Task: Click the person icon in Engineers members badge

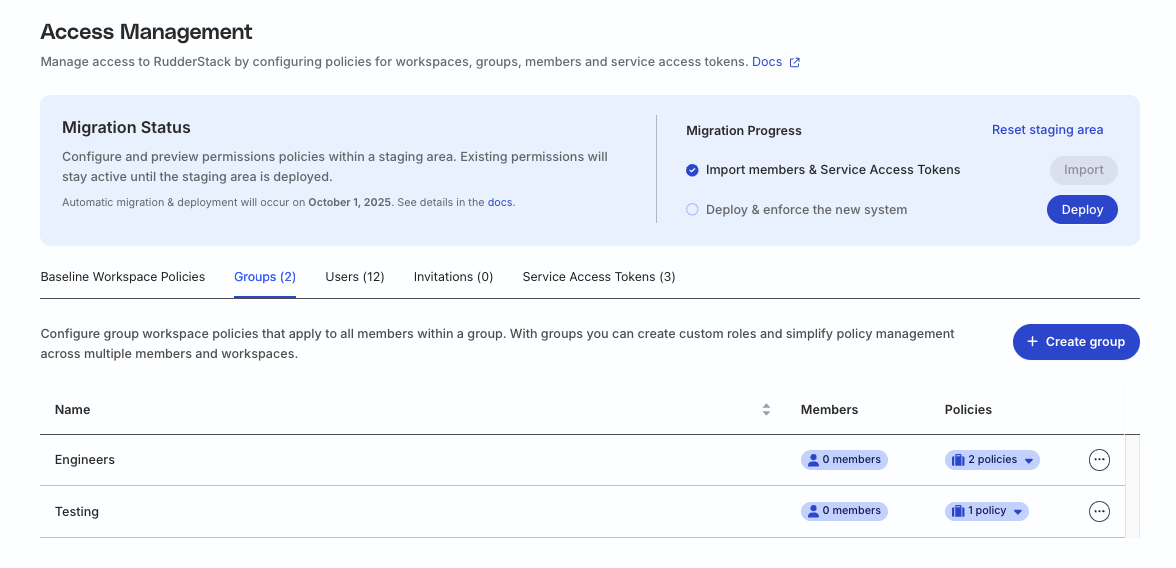Action: point(813,460)
